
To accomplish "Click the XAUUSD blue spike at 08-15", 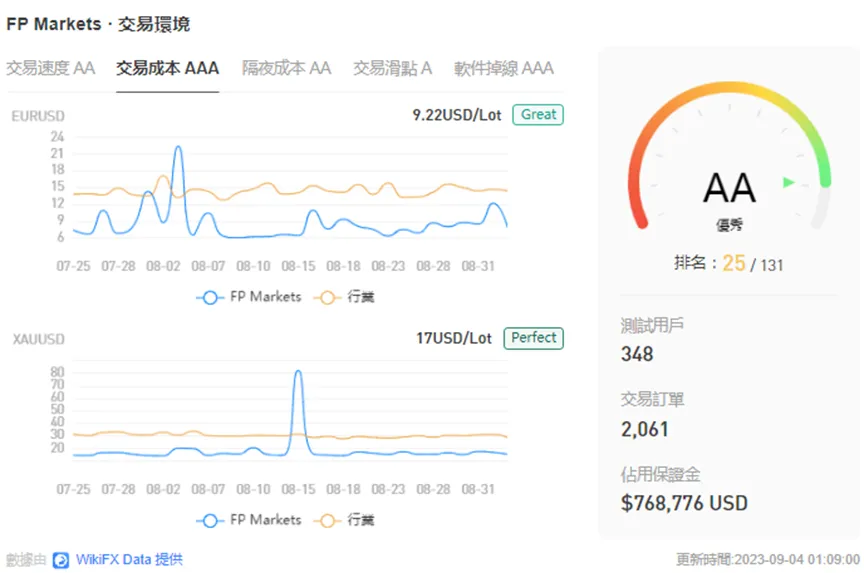I will [x=298, y=372].
